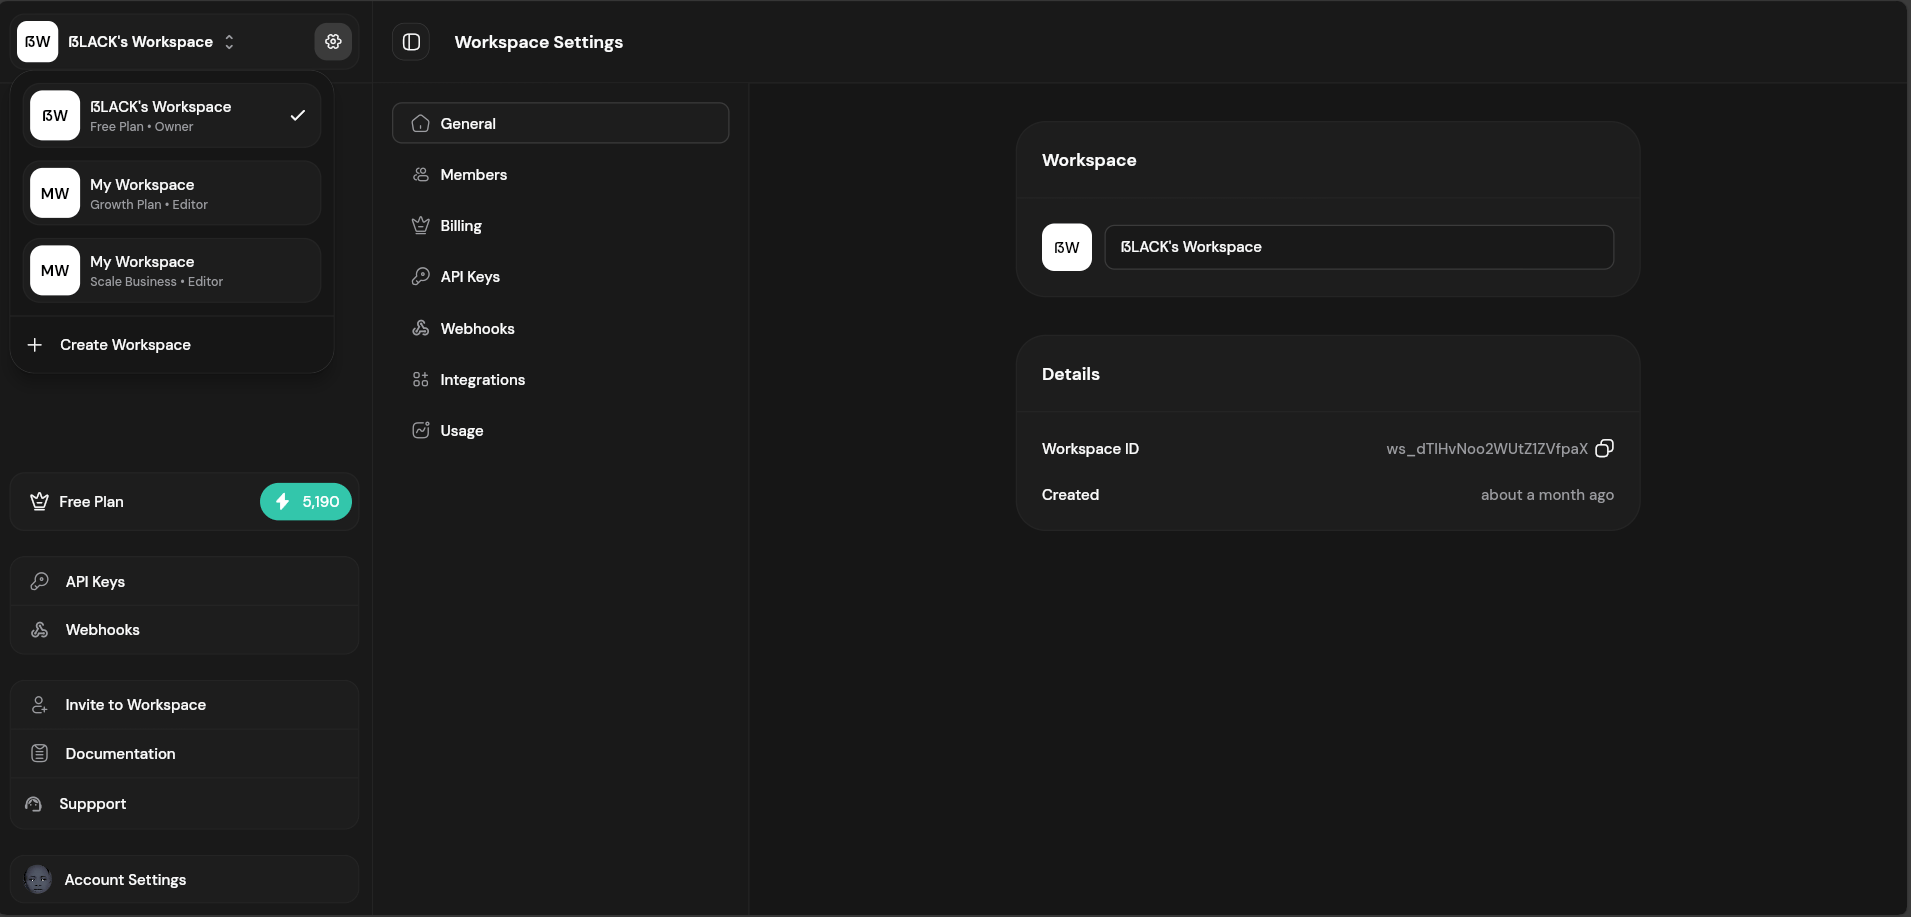
Task: Click the 'about a month ago' value
Action: coord(1547,495)
